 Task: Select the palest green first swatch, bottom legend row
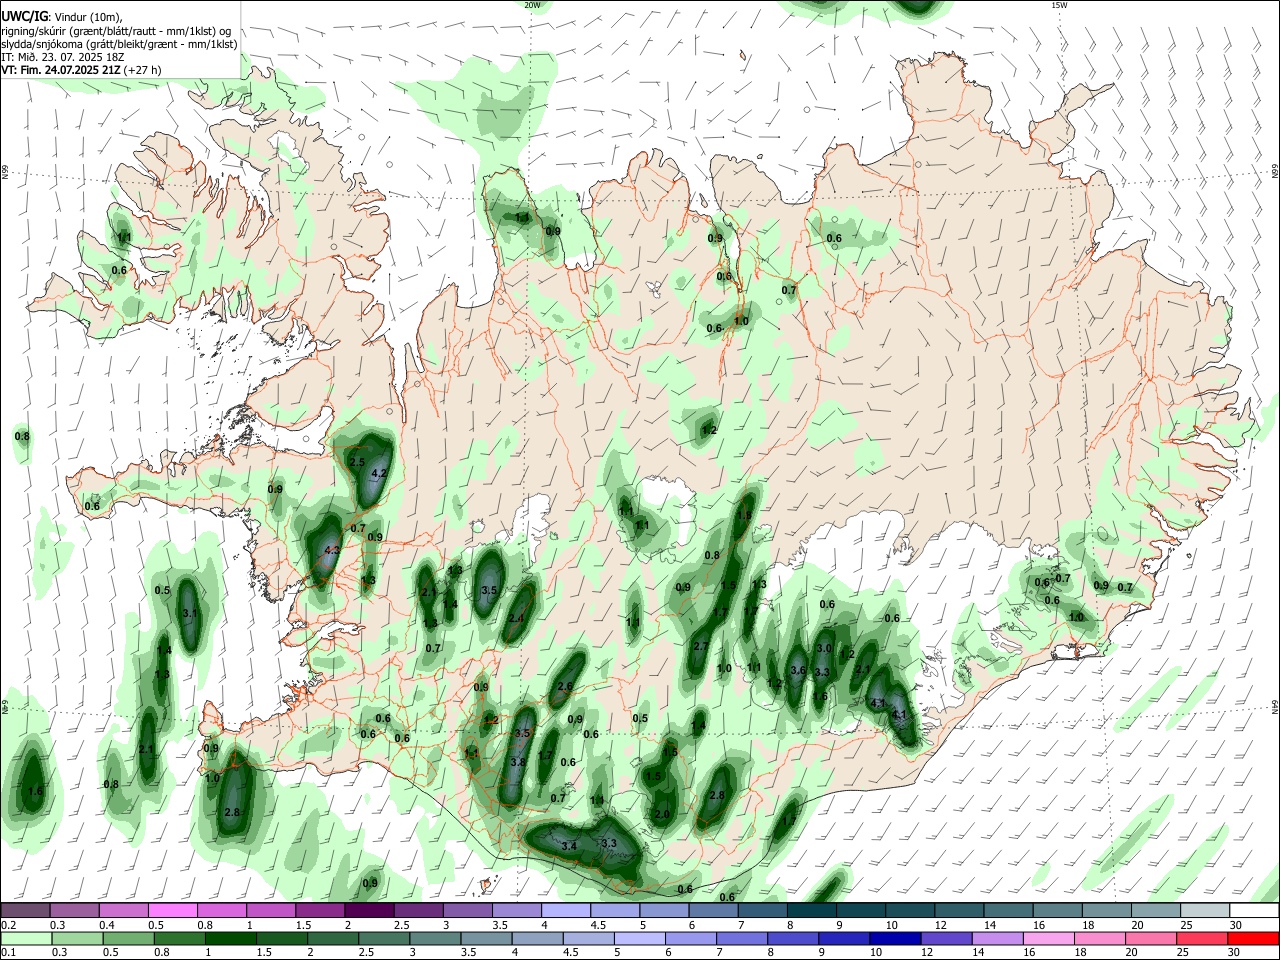[26, 938]
